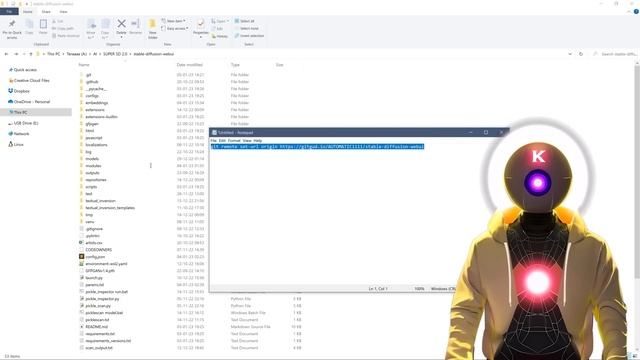Select the venv folder
The image size is (640, 360).
pos(90,222)
